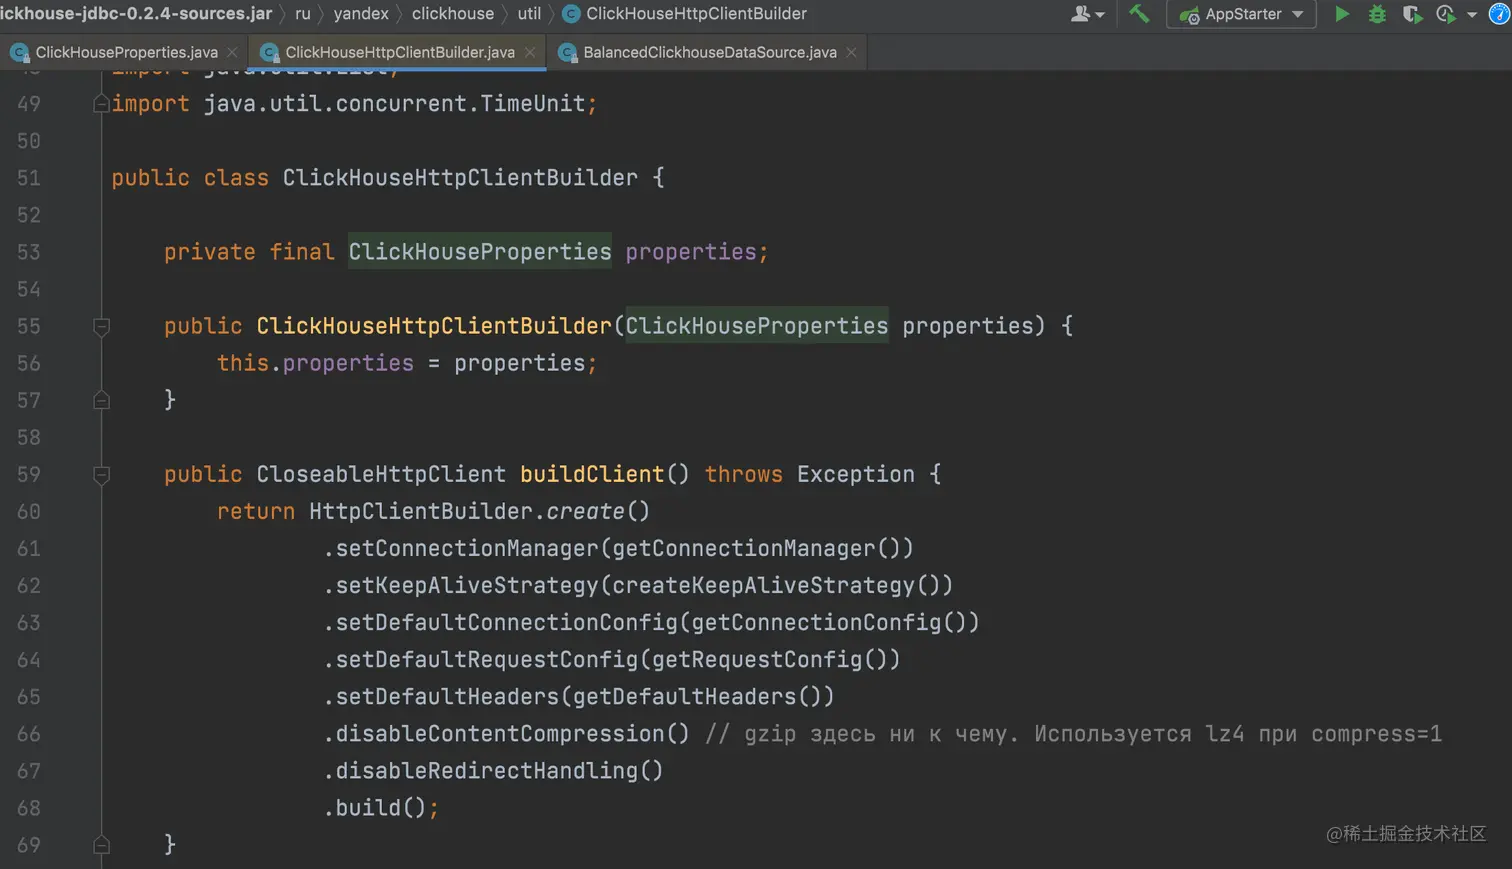
Task: Open the BalancedClickhouseDataSource.java tab
Action: pyautogui.click(x=708, y=52)
